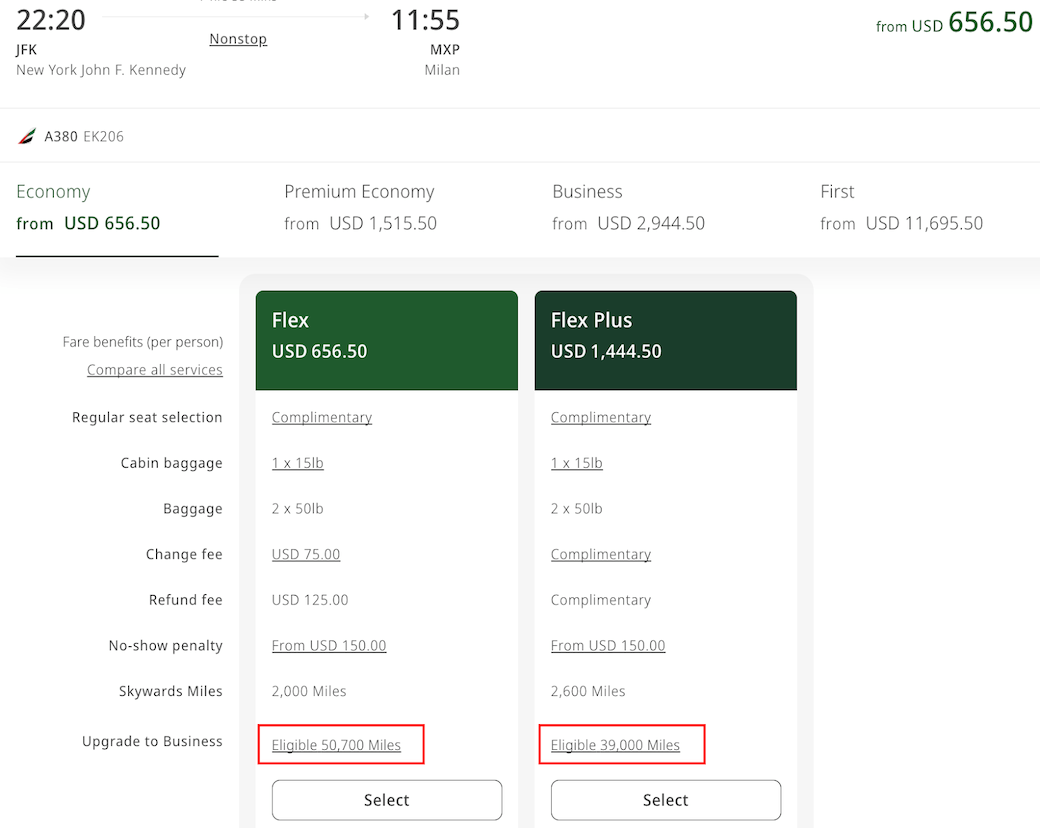
Task: Click the Emirates logo beside A380 EK206
Action: pyautogui.click(x=27, y=136)
